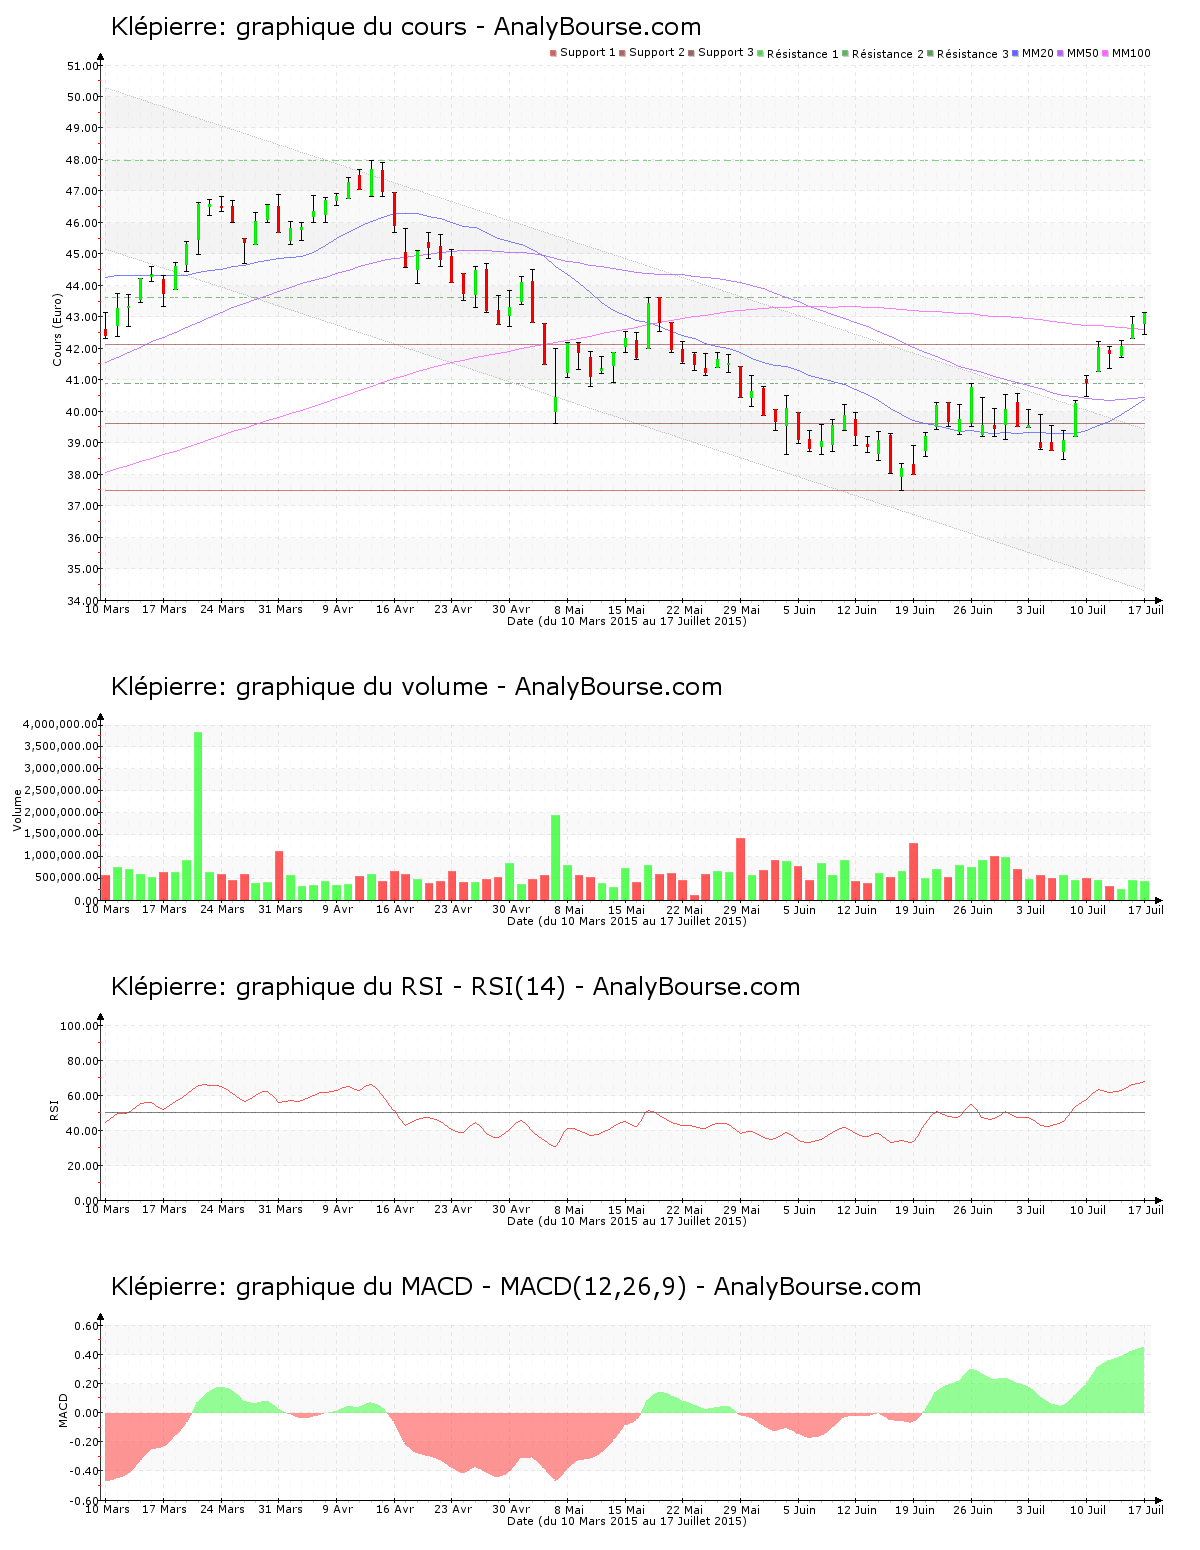Click the Support 1 red legend swatch
Viewport: 1200px width, 1550px height.
coord(553,53)
